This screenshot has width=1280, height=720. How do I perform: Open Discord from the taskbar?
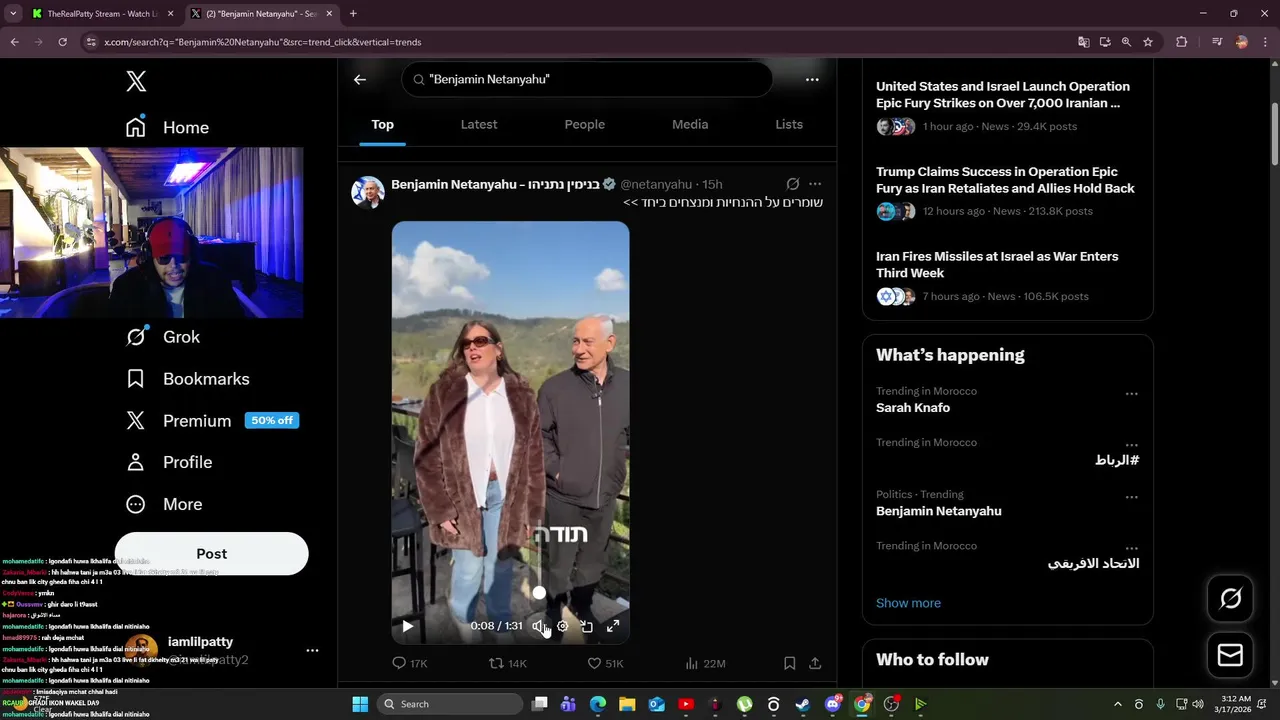coord(833,704)
